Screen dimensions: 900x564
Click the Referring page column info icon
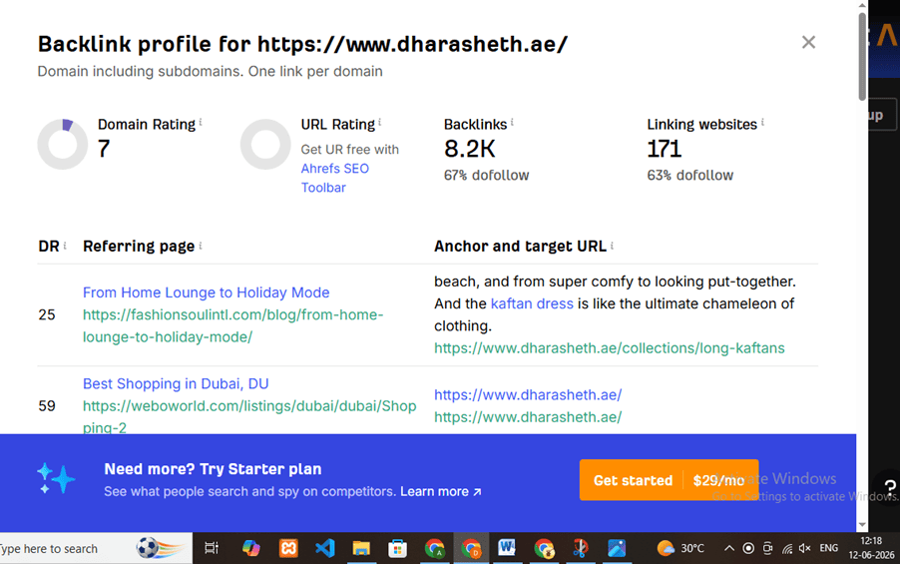tap(200, 245)
